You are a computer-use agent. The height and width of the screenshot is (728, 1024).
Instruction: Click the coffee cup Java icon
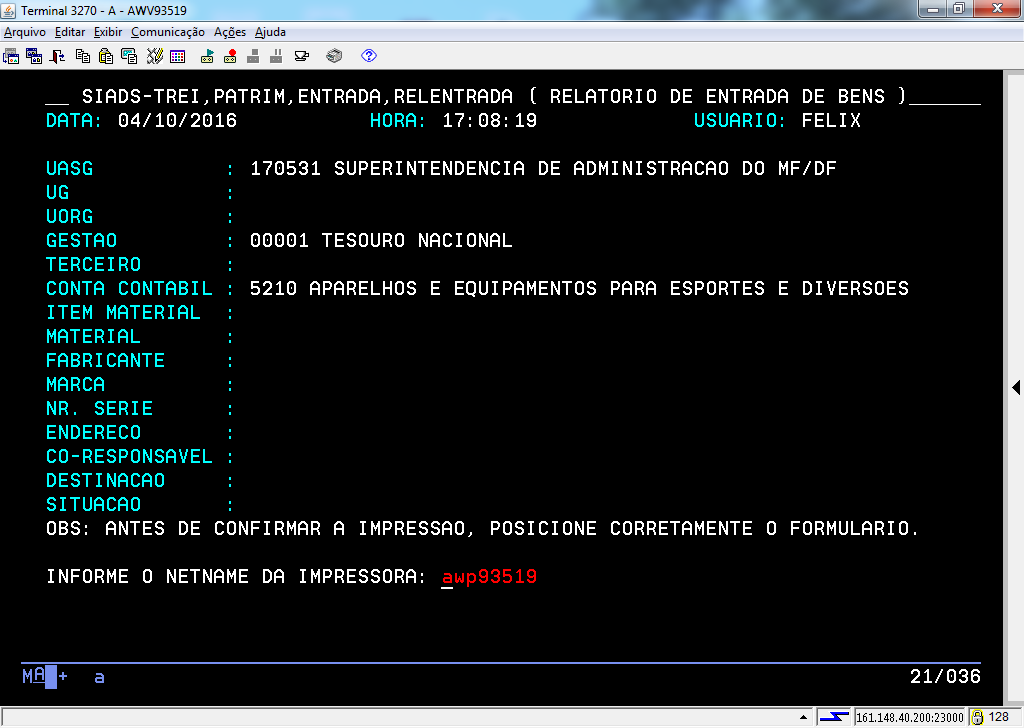(302, 56)
